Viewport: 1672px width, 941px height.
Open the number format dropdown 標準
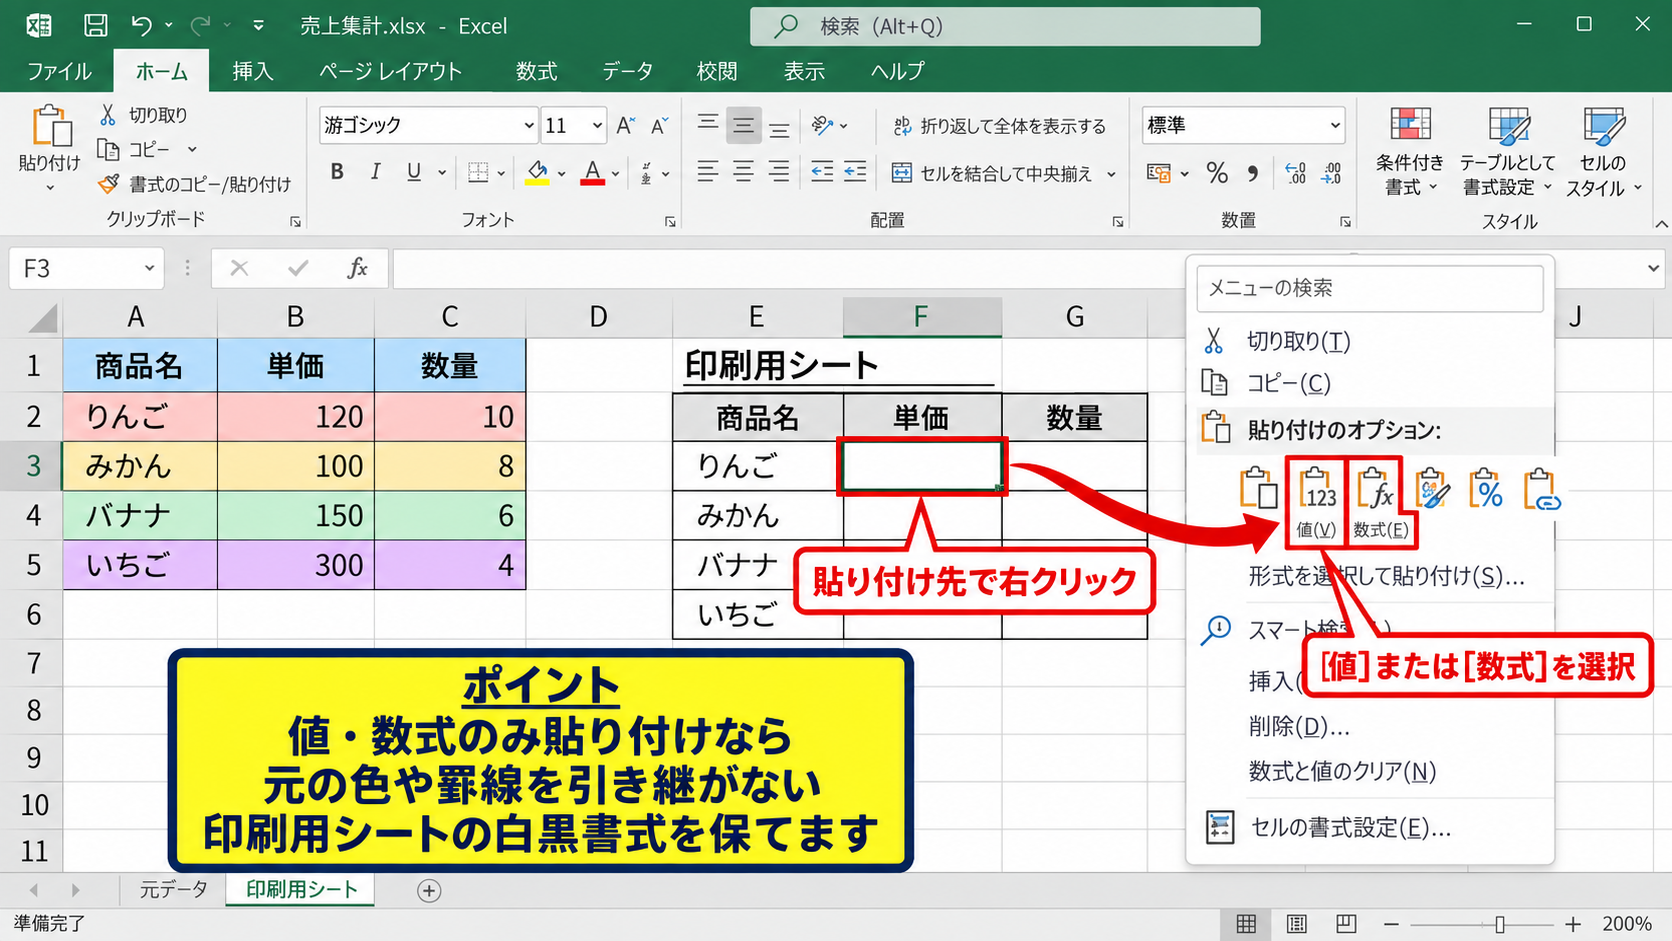pos(1335,126)
